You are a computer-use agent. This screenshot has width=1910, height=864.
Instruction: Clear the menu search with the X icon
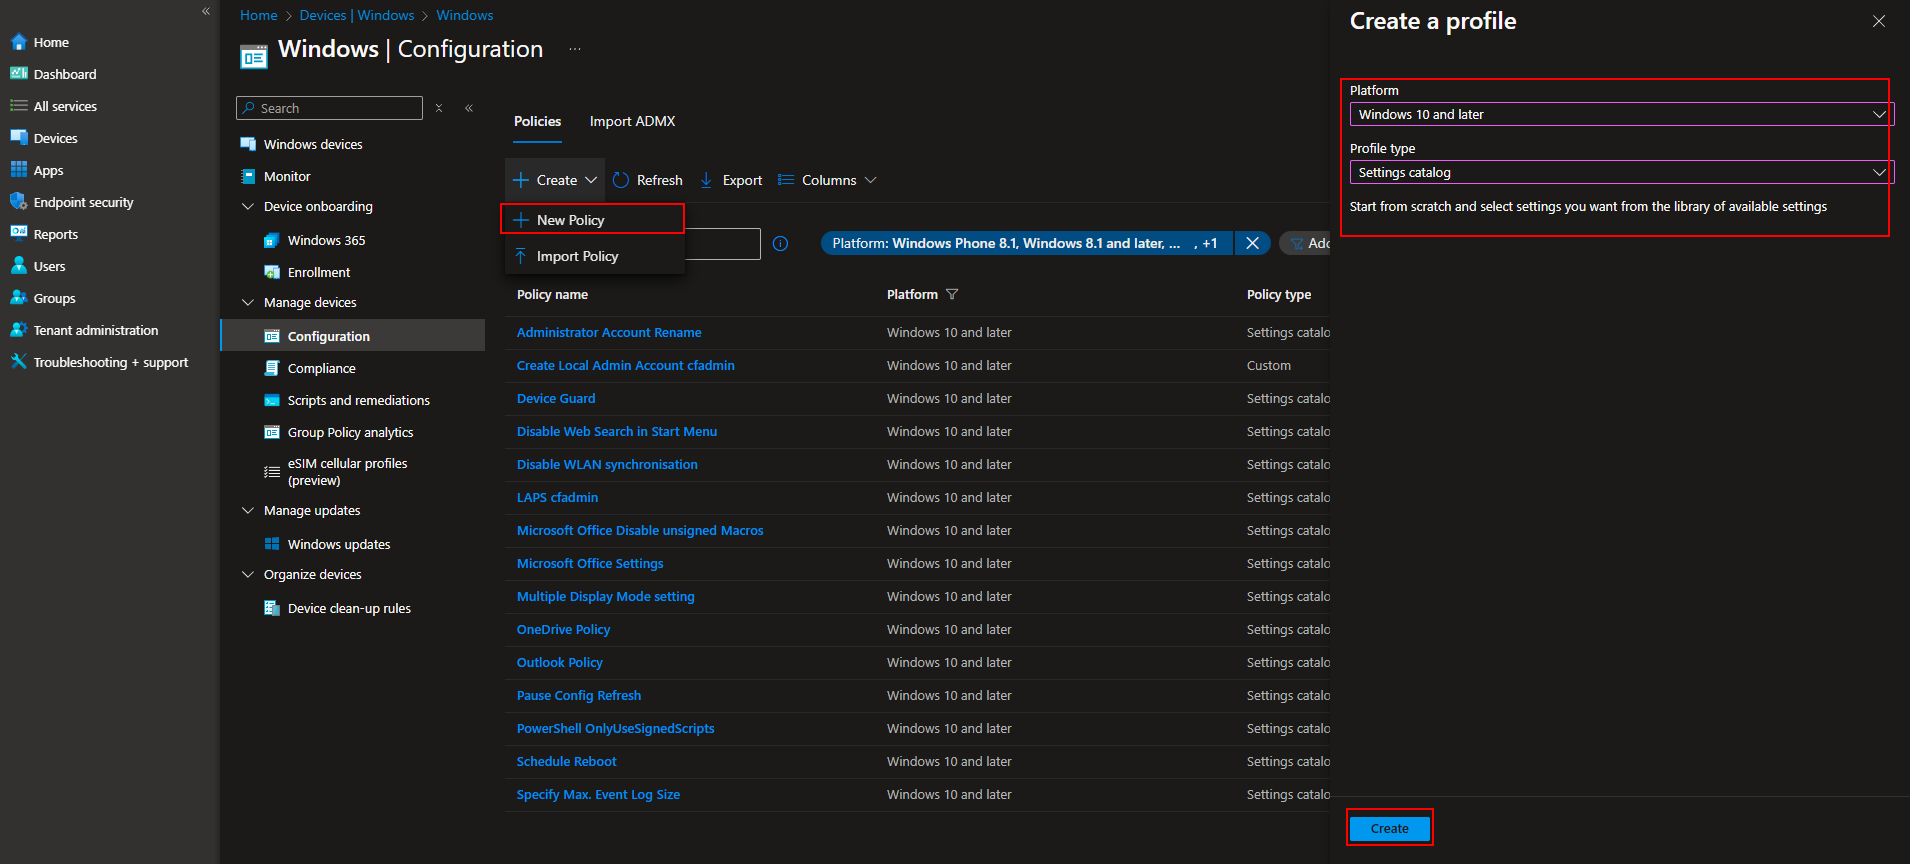[x=439, y=108]
